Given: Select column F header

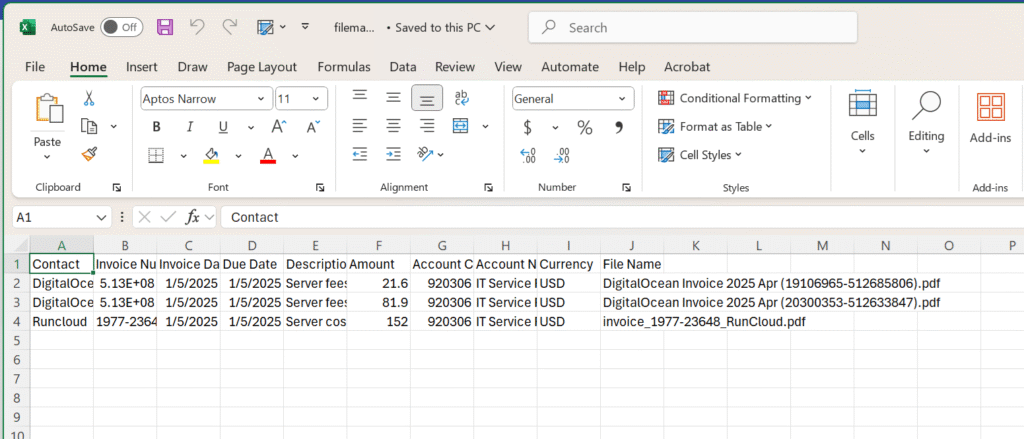Looking at the screenshot, I should point(379,246).
